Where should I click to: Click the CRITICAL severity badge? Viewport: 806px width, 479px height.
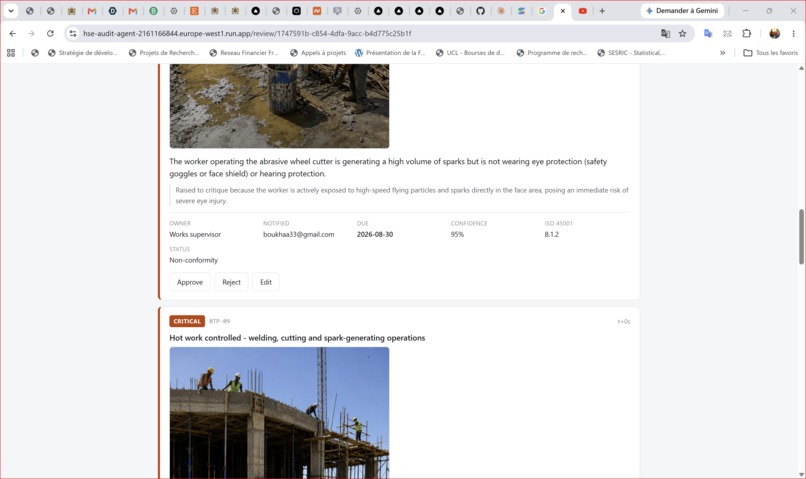[187, 321]
